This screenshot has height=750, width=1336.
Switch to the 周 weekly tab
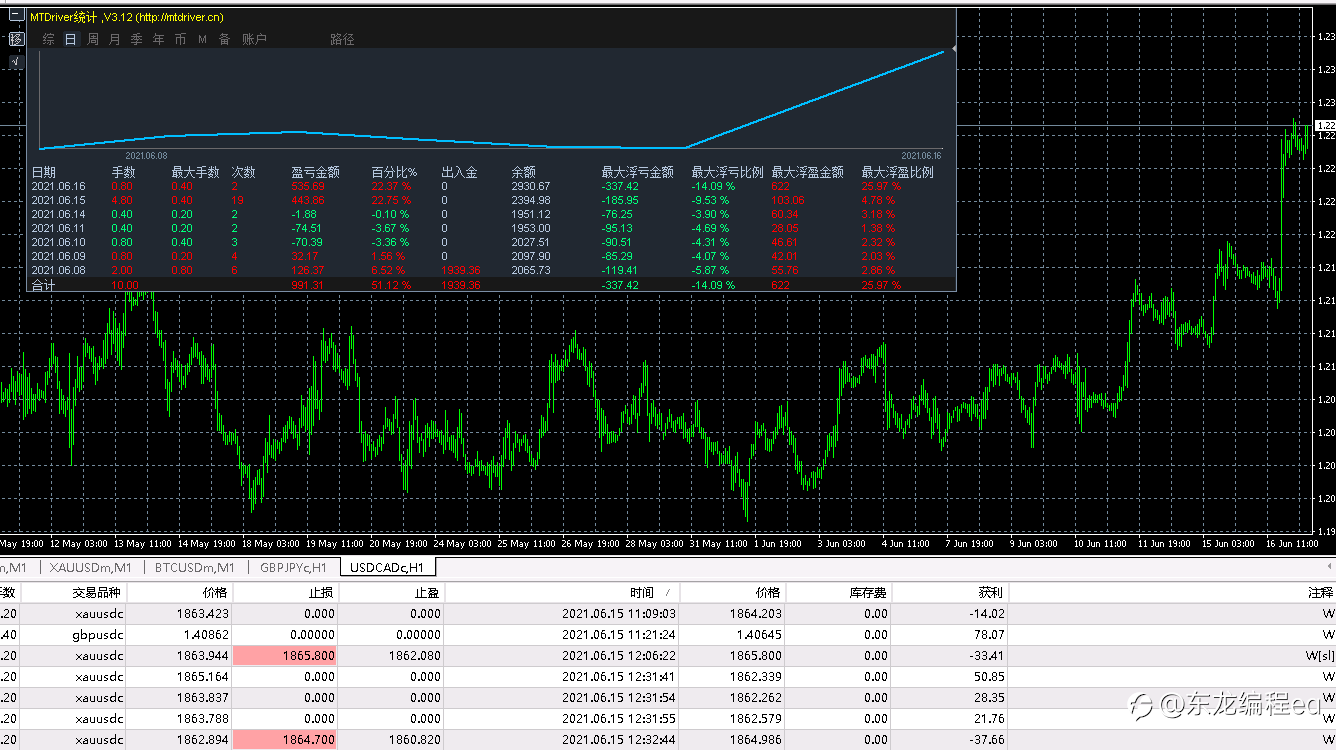pos(93,39)
